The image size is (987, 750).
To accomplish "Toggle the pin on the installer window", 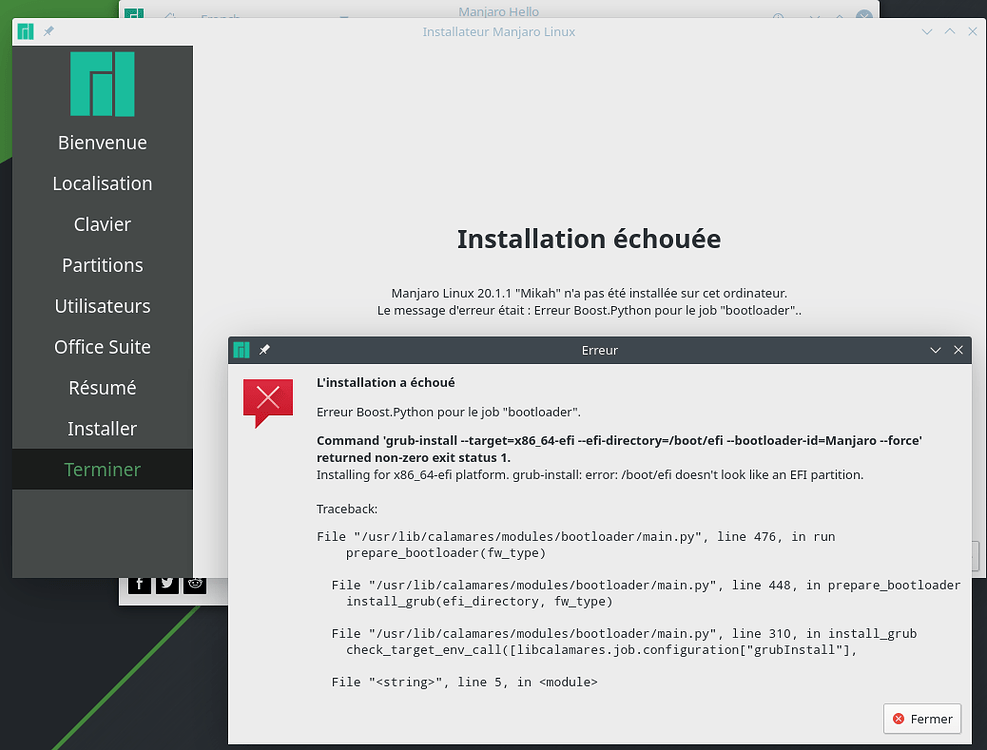I will pyautogui.click(x=47, y=31).
